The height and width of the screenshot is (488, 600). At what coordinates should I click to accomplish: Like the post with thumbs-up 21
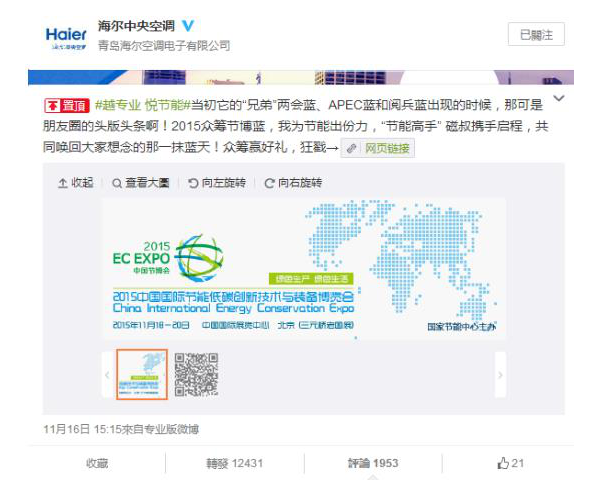(x=510, y=463)
